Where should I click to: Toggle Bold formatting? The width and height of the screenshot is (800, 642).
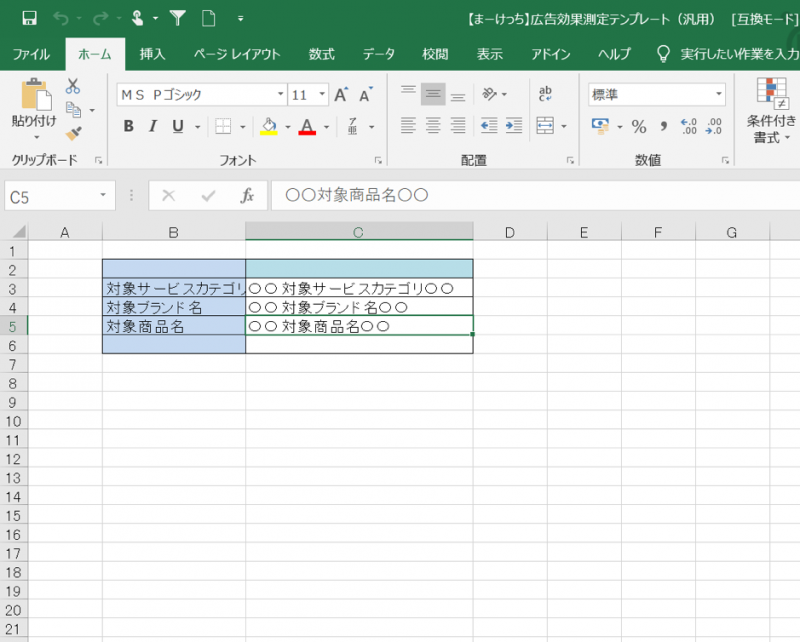click(x=128, y=126)
